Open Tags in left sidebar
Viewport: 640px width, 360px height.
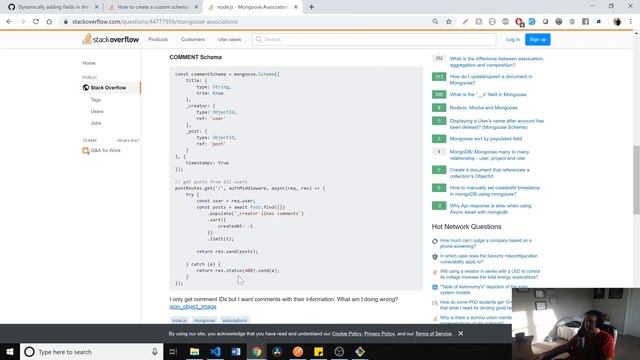click(x=96, y=100)
